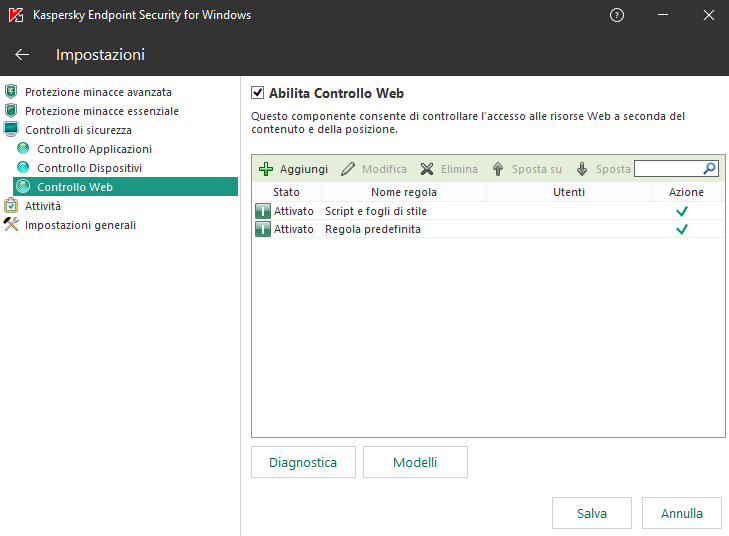Open the help question mark icon
The height and width of the screenshot is (536, 729).
616,15
